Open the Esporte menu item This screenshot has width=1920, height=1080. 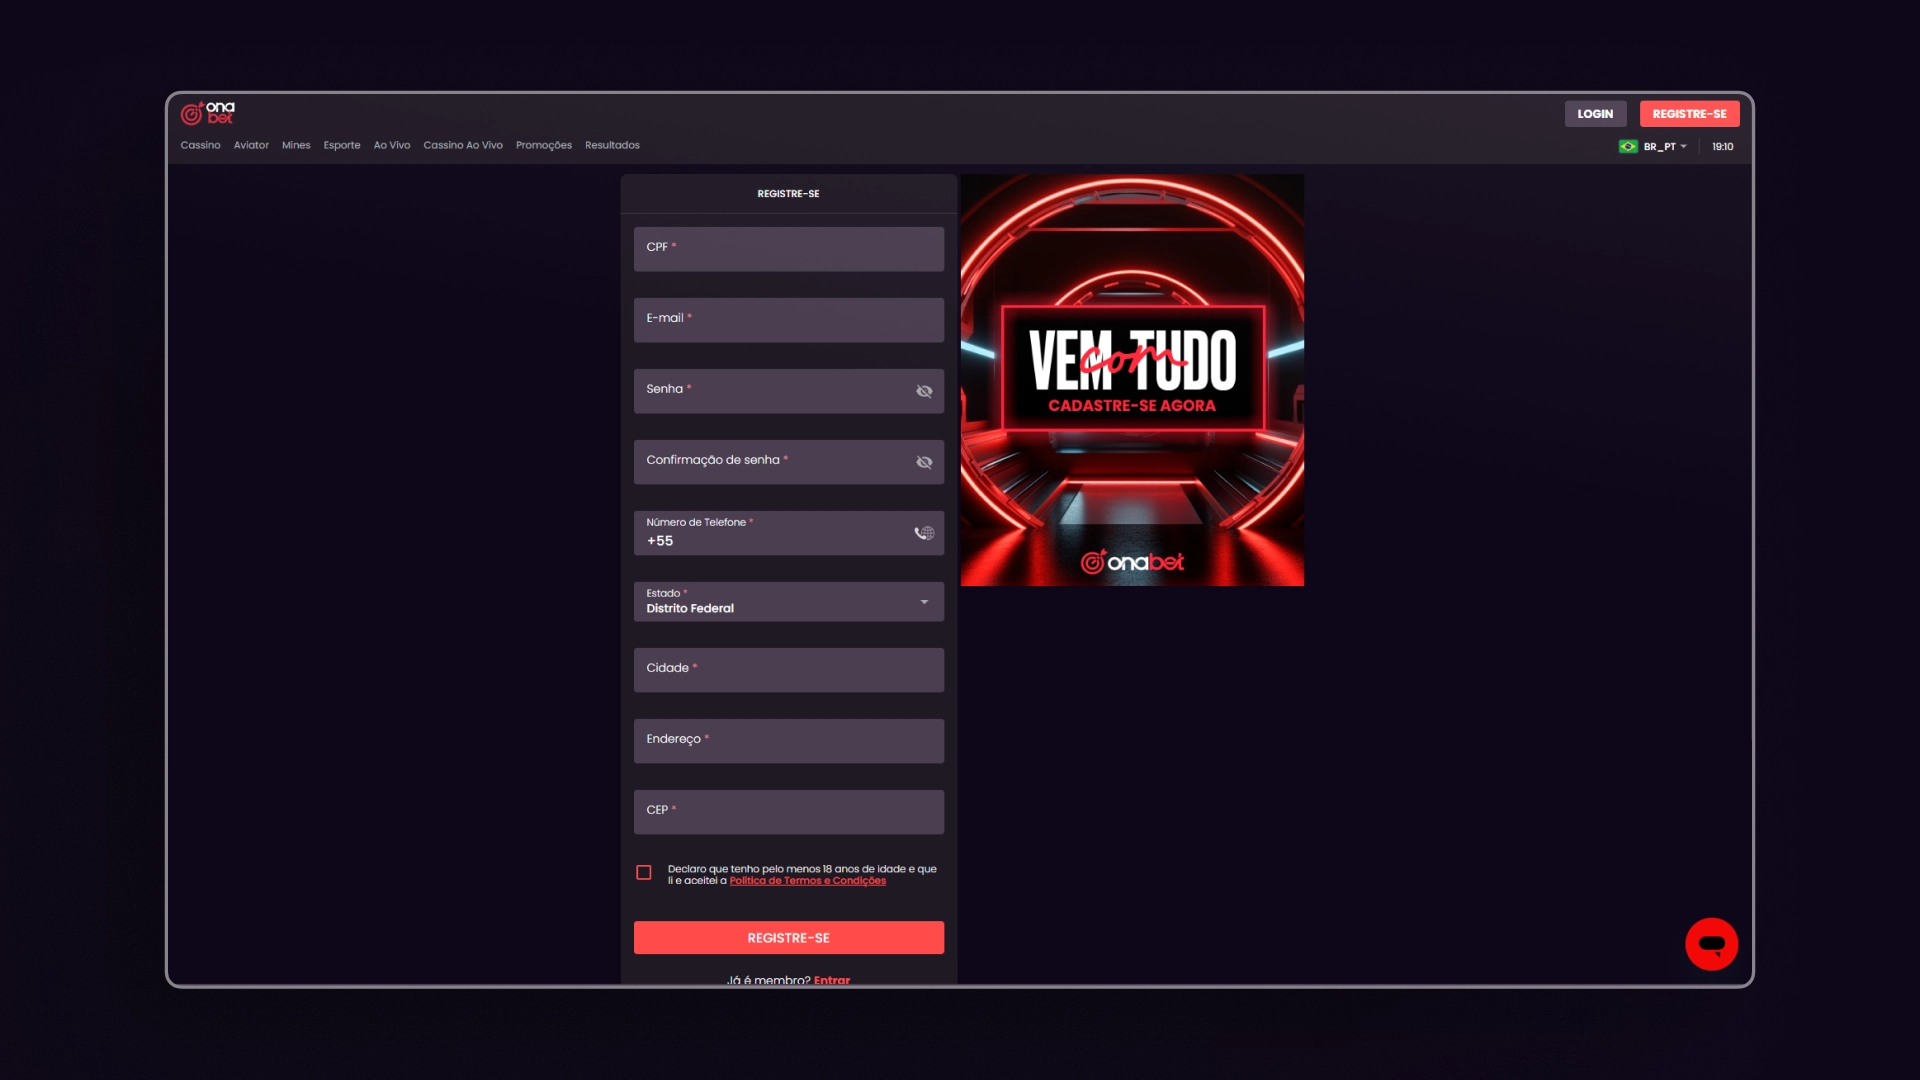click(342, 145)
